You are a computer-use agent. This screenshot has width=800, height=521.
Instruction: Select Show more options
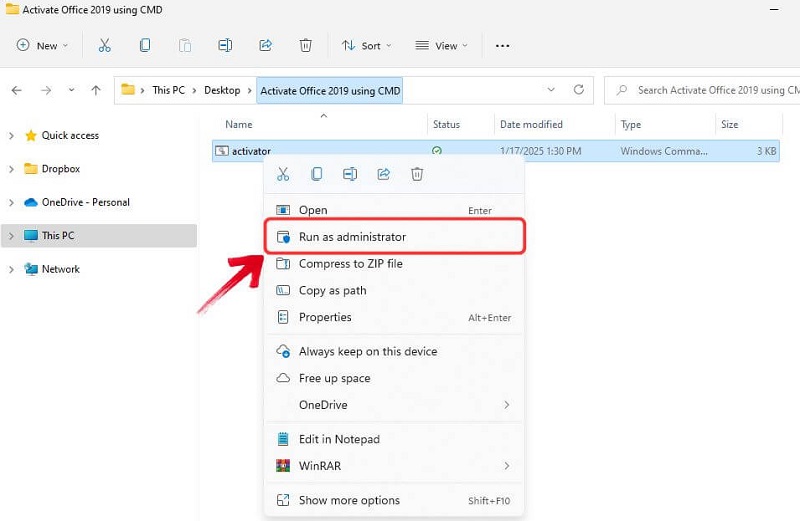point(394,500)
